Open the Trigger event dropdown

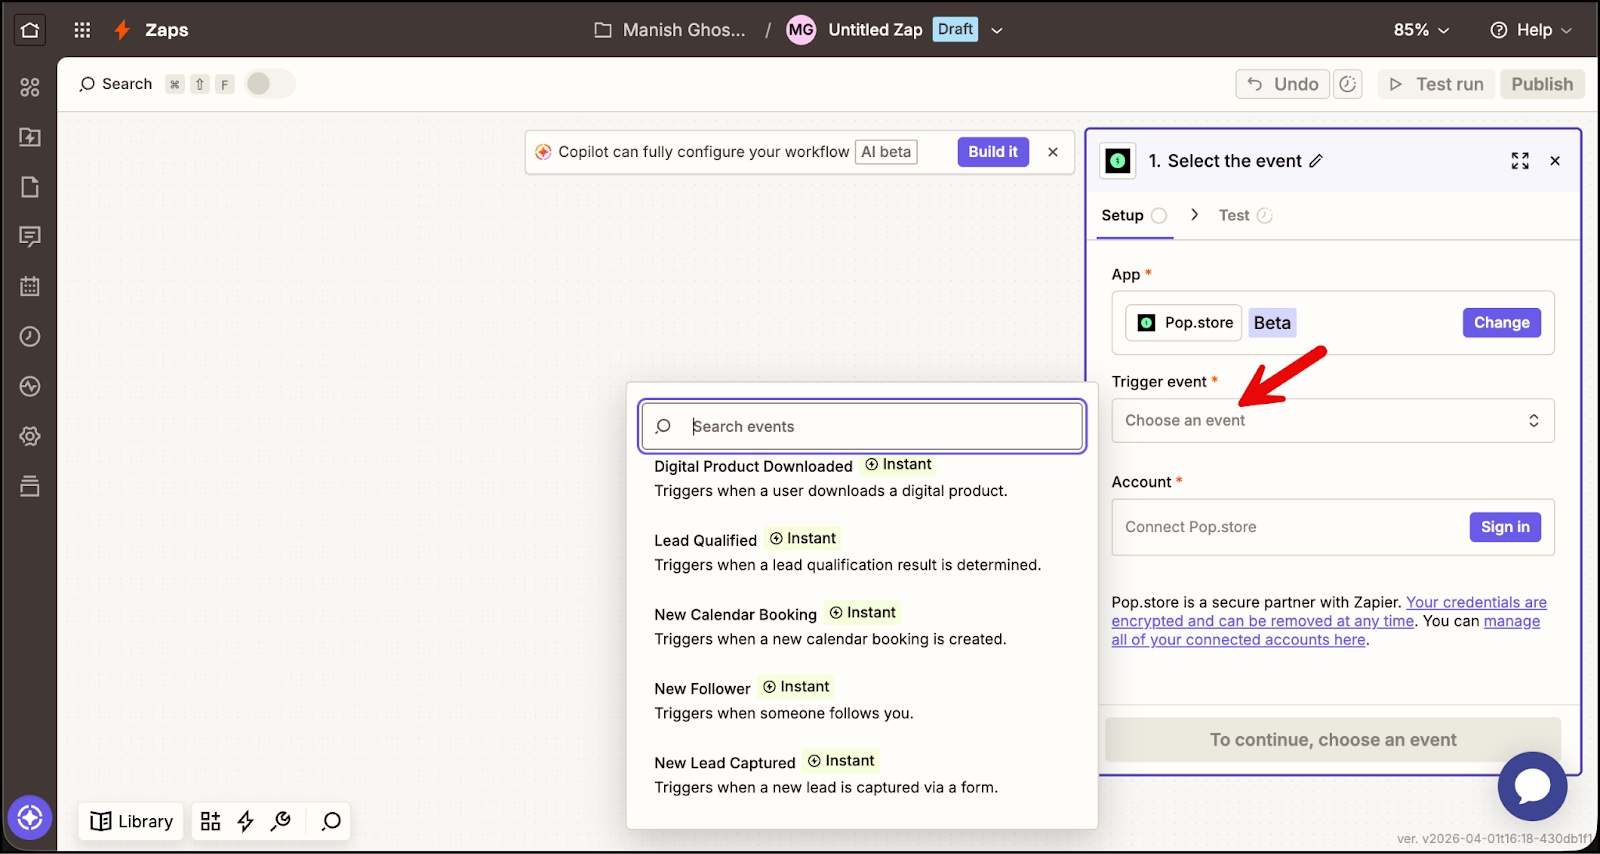1332,421
